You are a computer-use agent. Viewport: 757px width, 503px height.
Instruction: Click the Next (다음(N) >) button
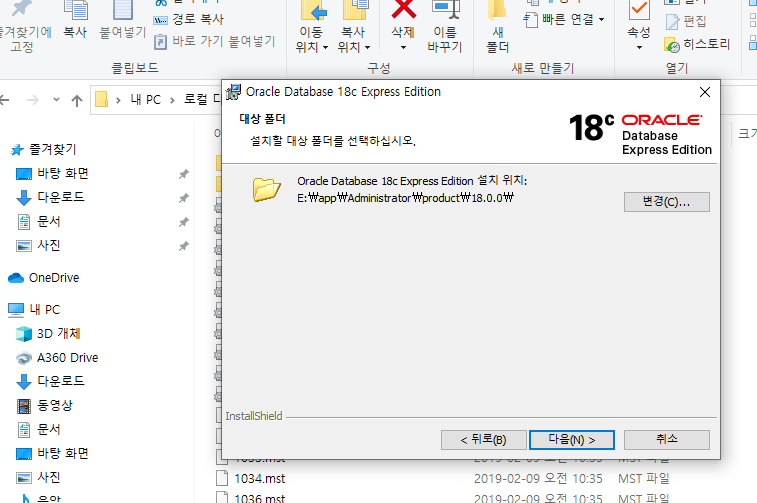click(572, 440)
